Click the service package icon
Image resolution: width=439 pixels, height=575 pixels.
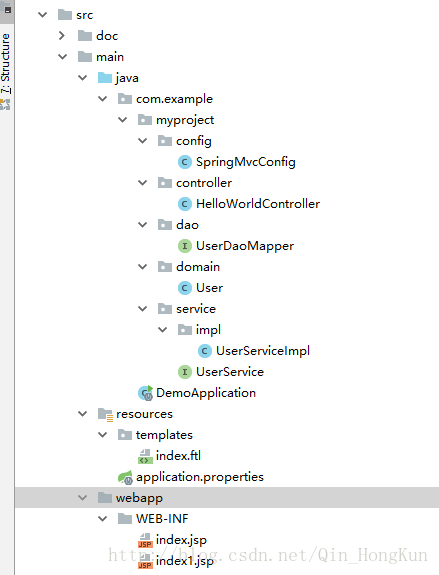pyautogui.click(x=165, y=309)
